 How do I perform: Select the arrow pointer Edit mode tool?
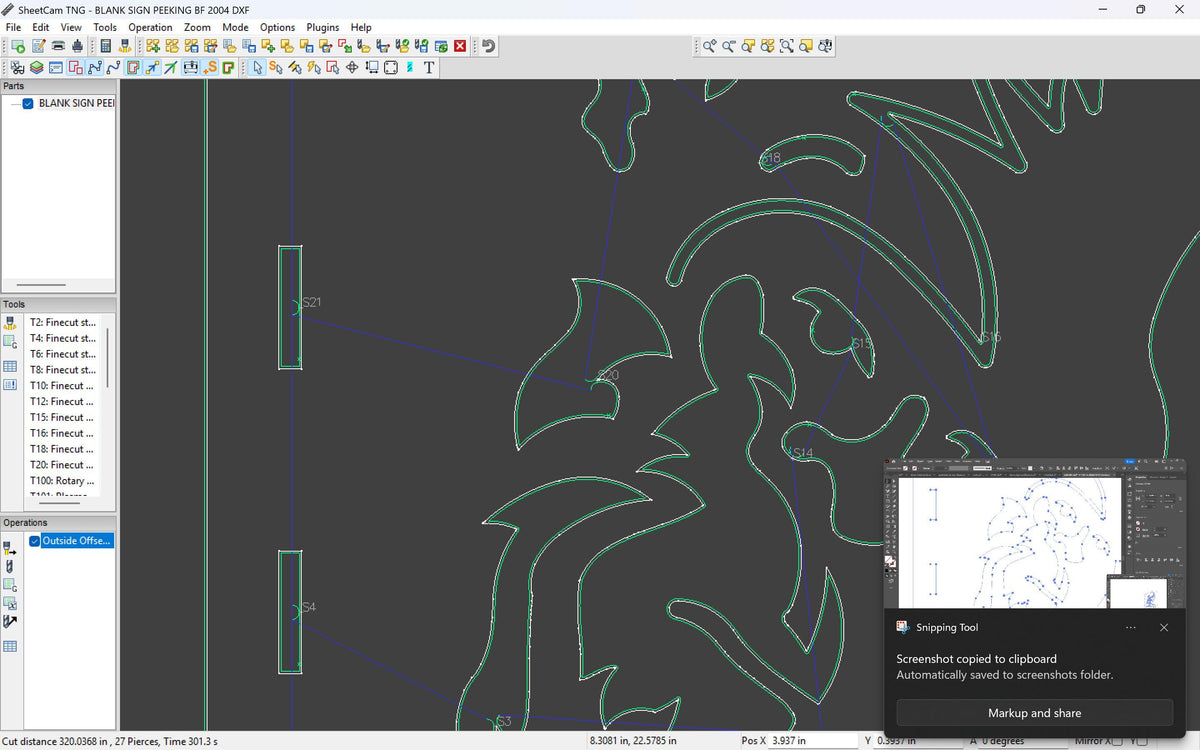[257, 68]
